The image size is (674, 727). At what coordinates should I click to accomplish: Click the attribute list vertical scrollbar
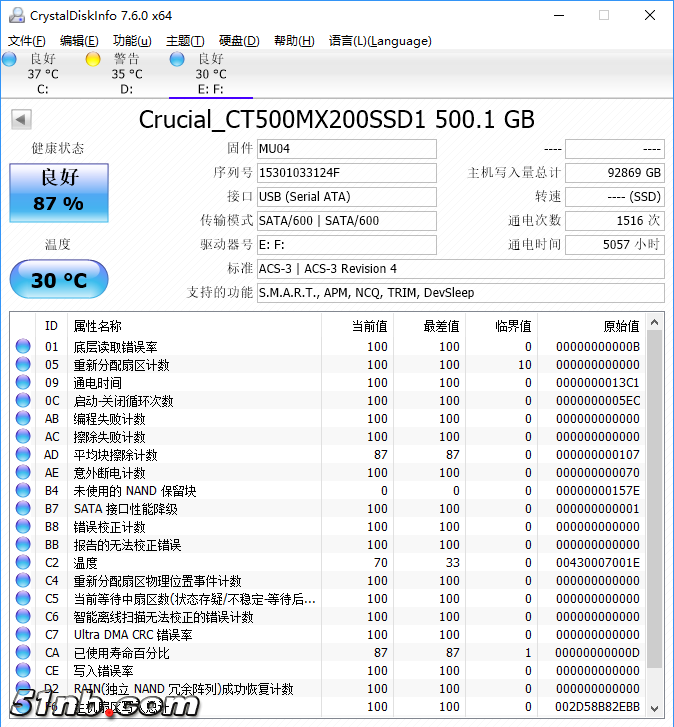[x=655, y=500]
